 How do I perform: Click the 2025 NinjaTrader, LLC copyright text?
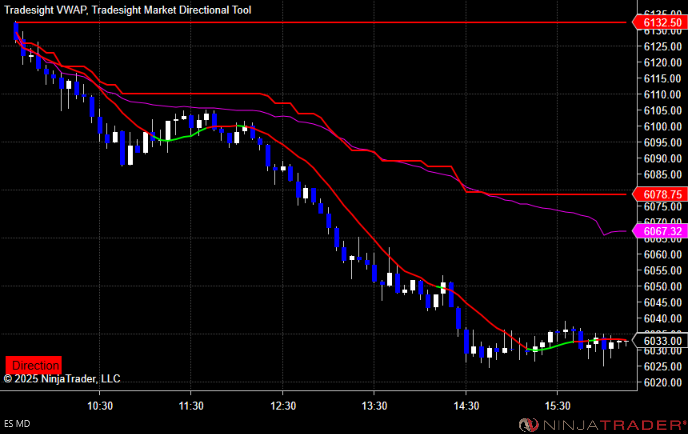click(x=62, y=379)
